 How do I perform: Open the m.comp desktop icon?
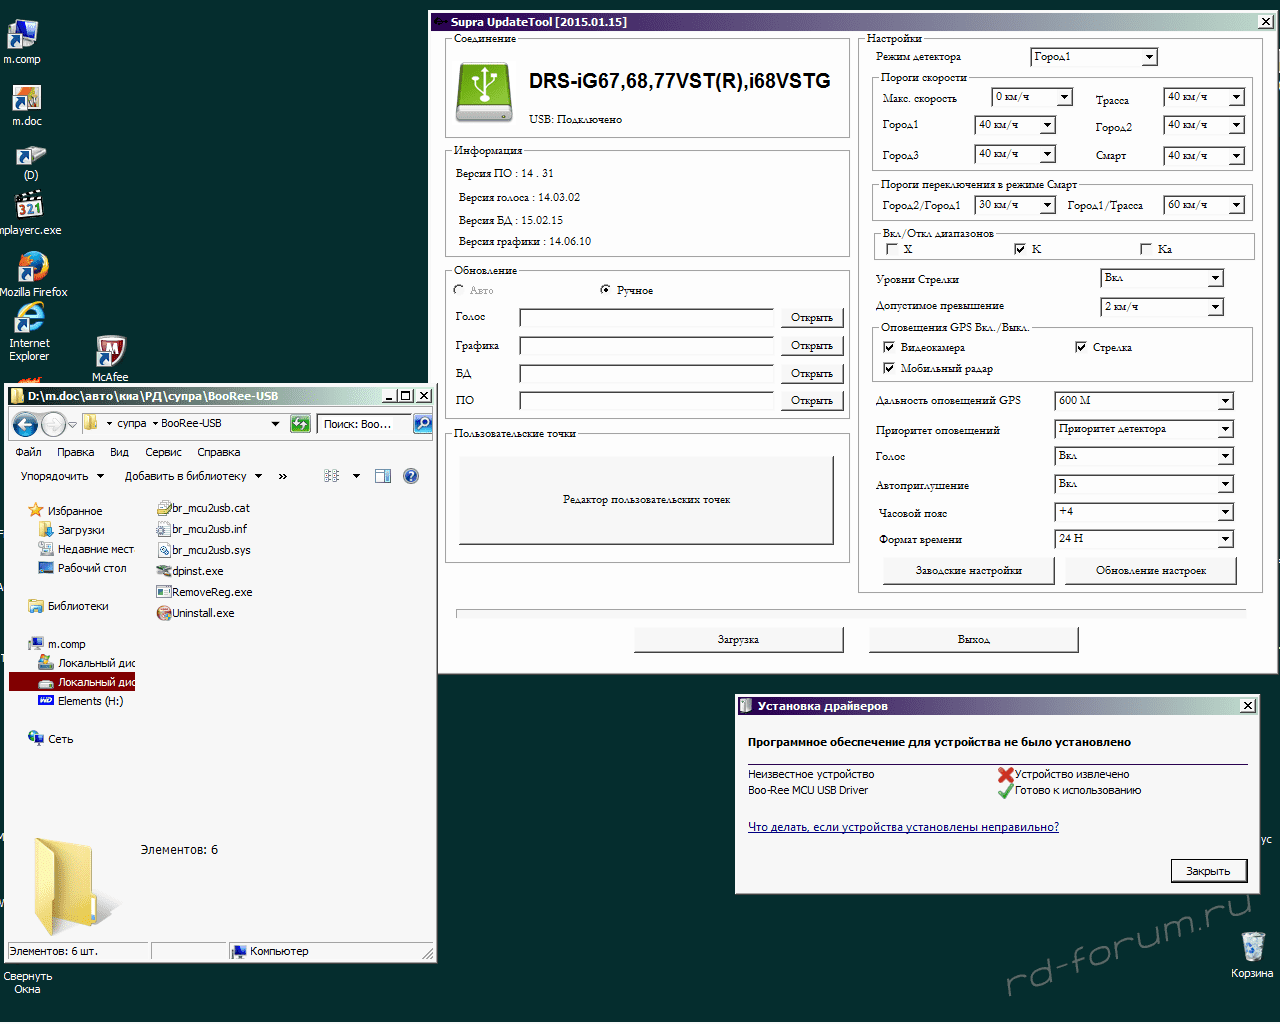tap(22, 41)
